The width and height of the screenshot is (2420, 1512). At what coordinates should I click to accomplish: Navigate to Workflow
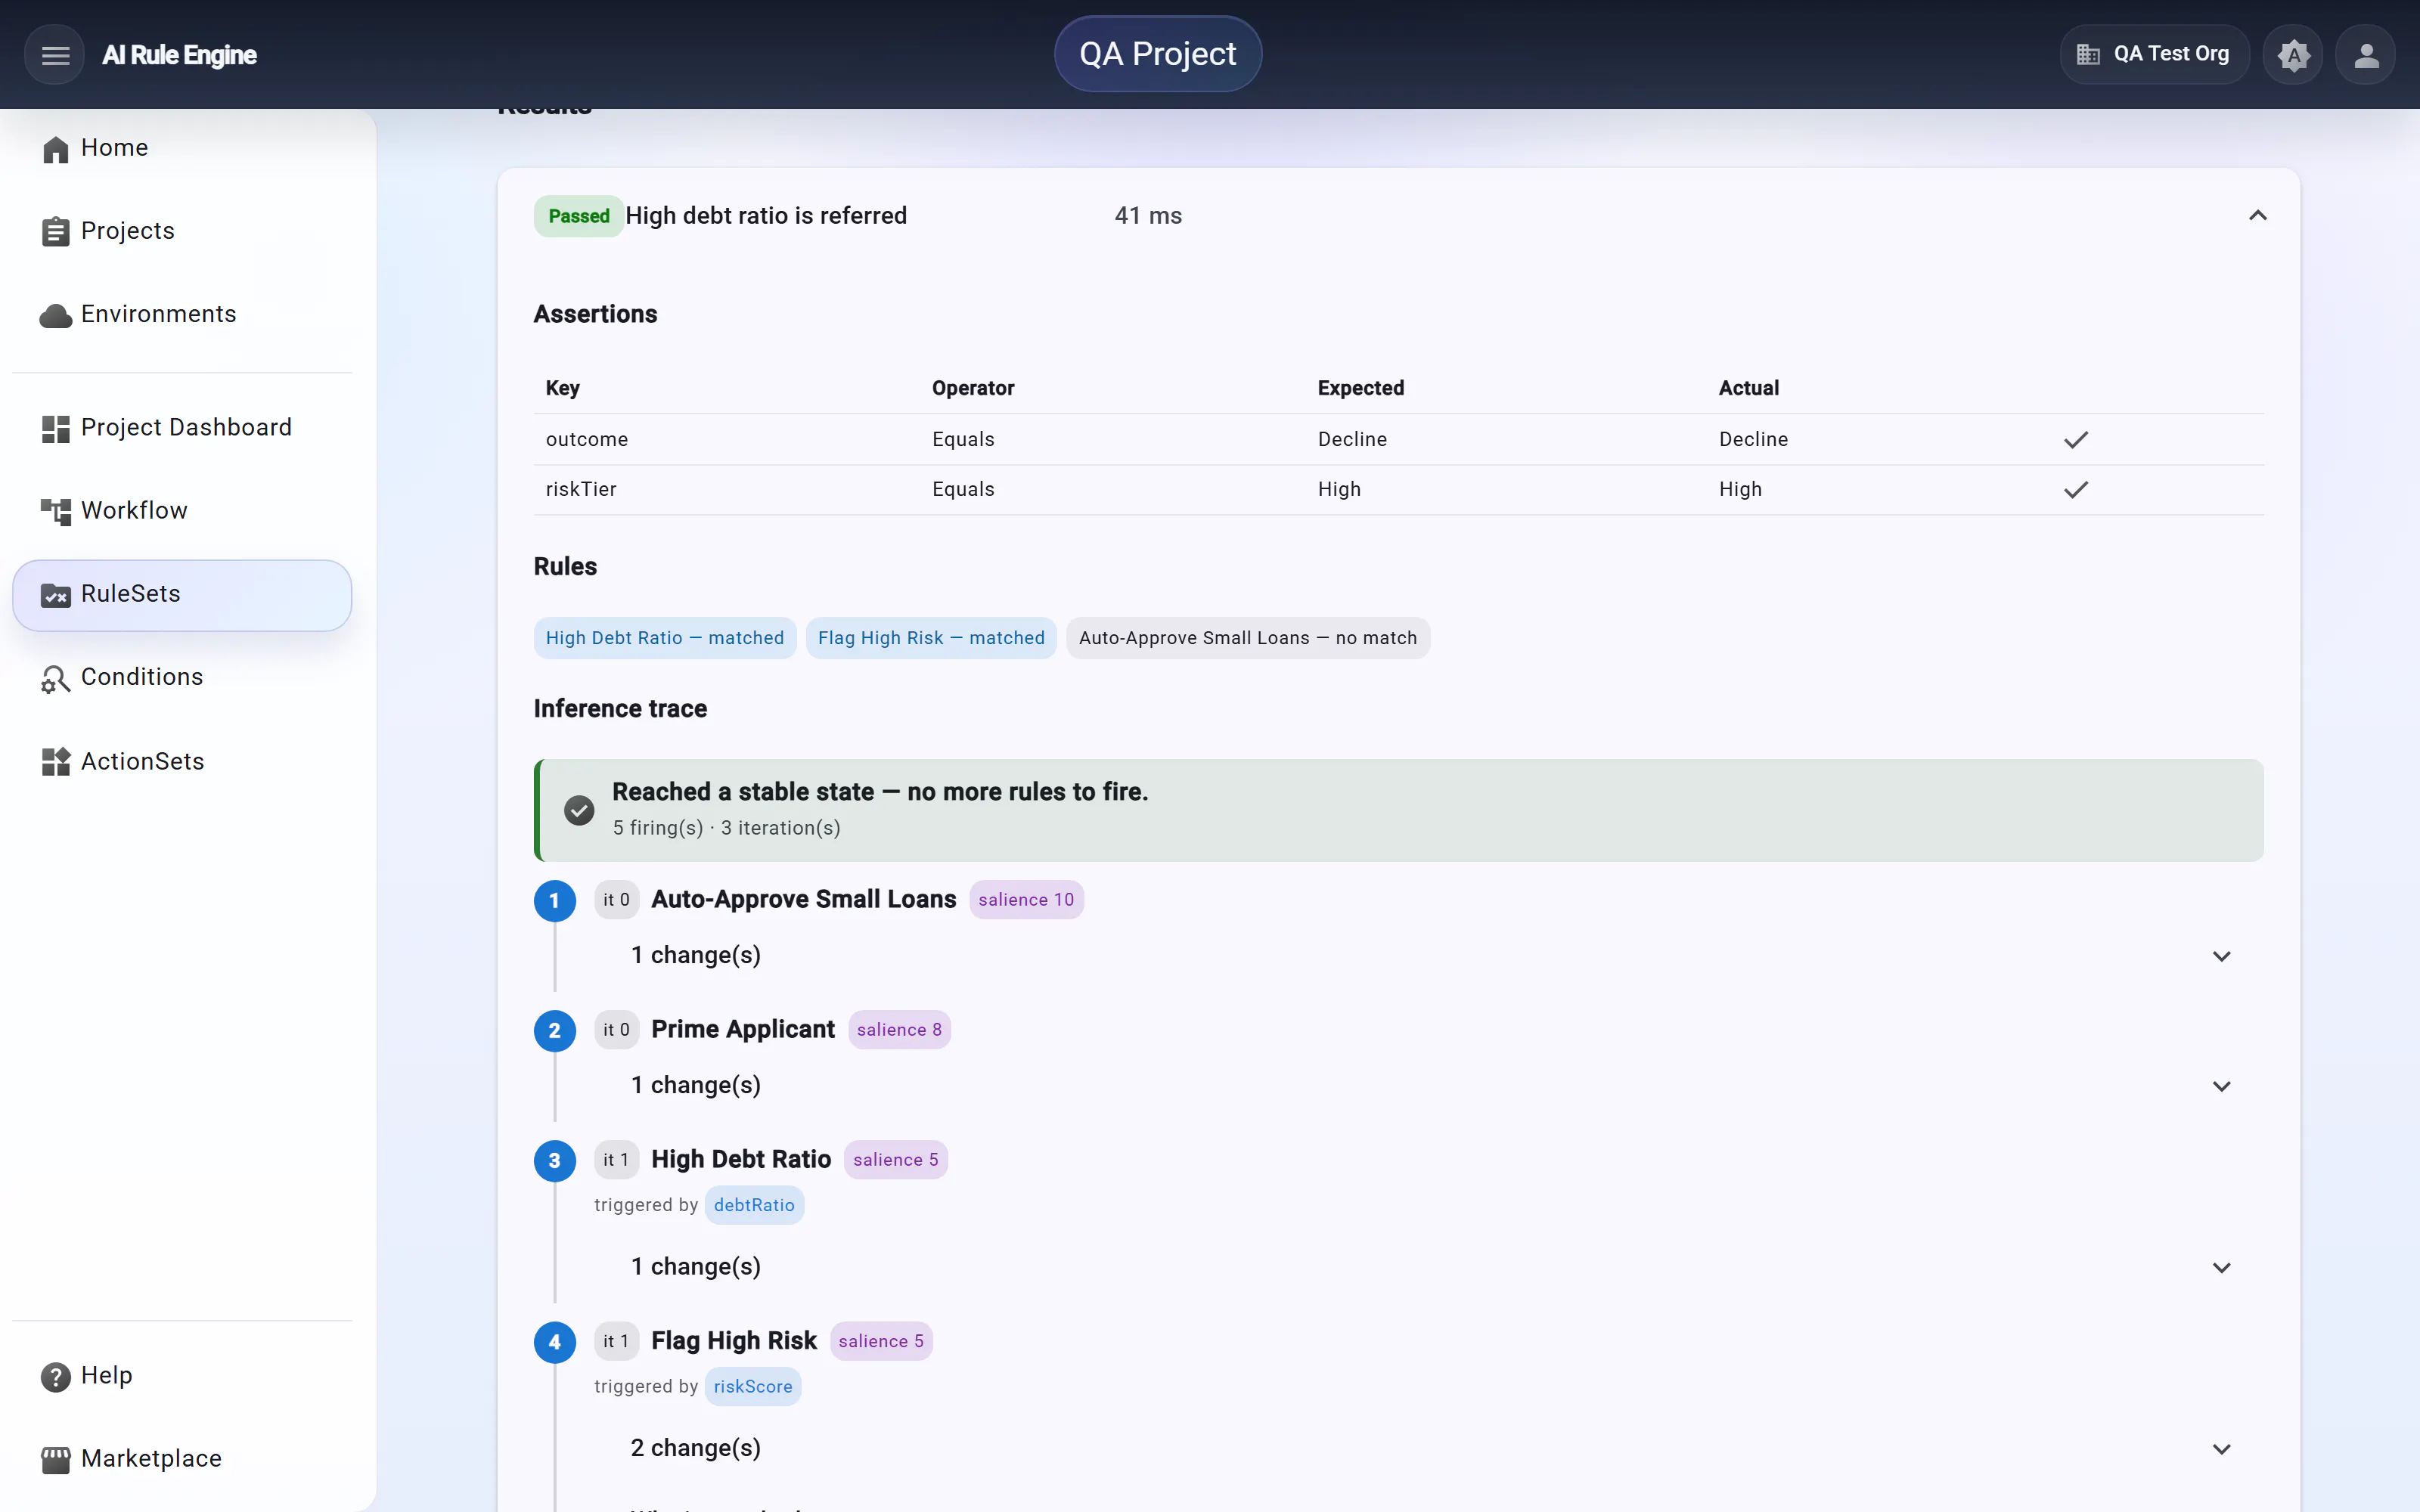[182, 511]
